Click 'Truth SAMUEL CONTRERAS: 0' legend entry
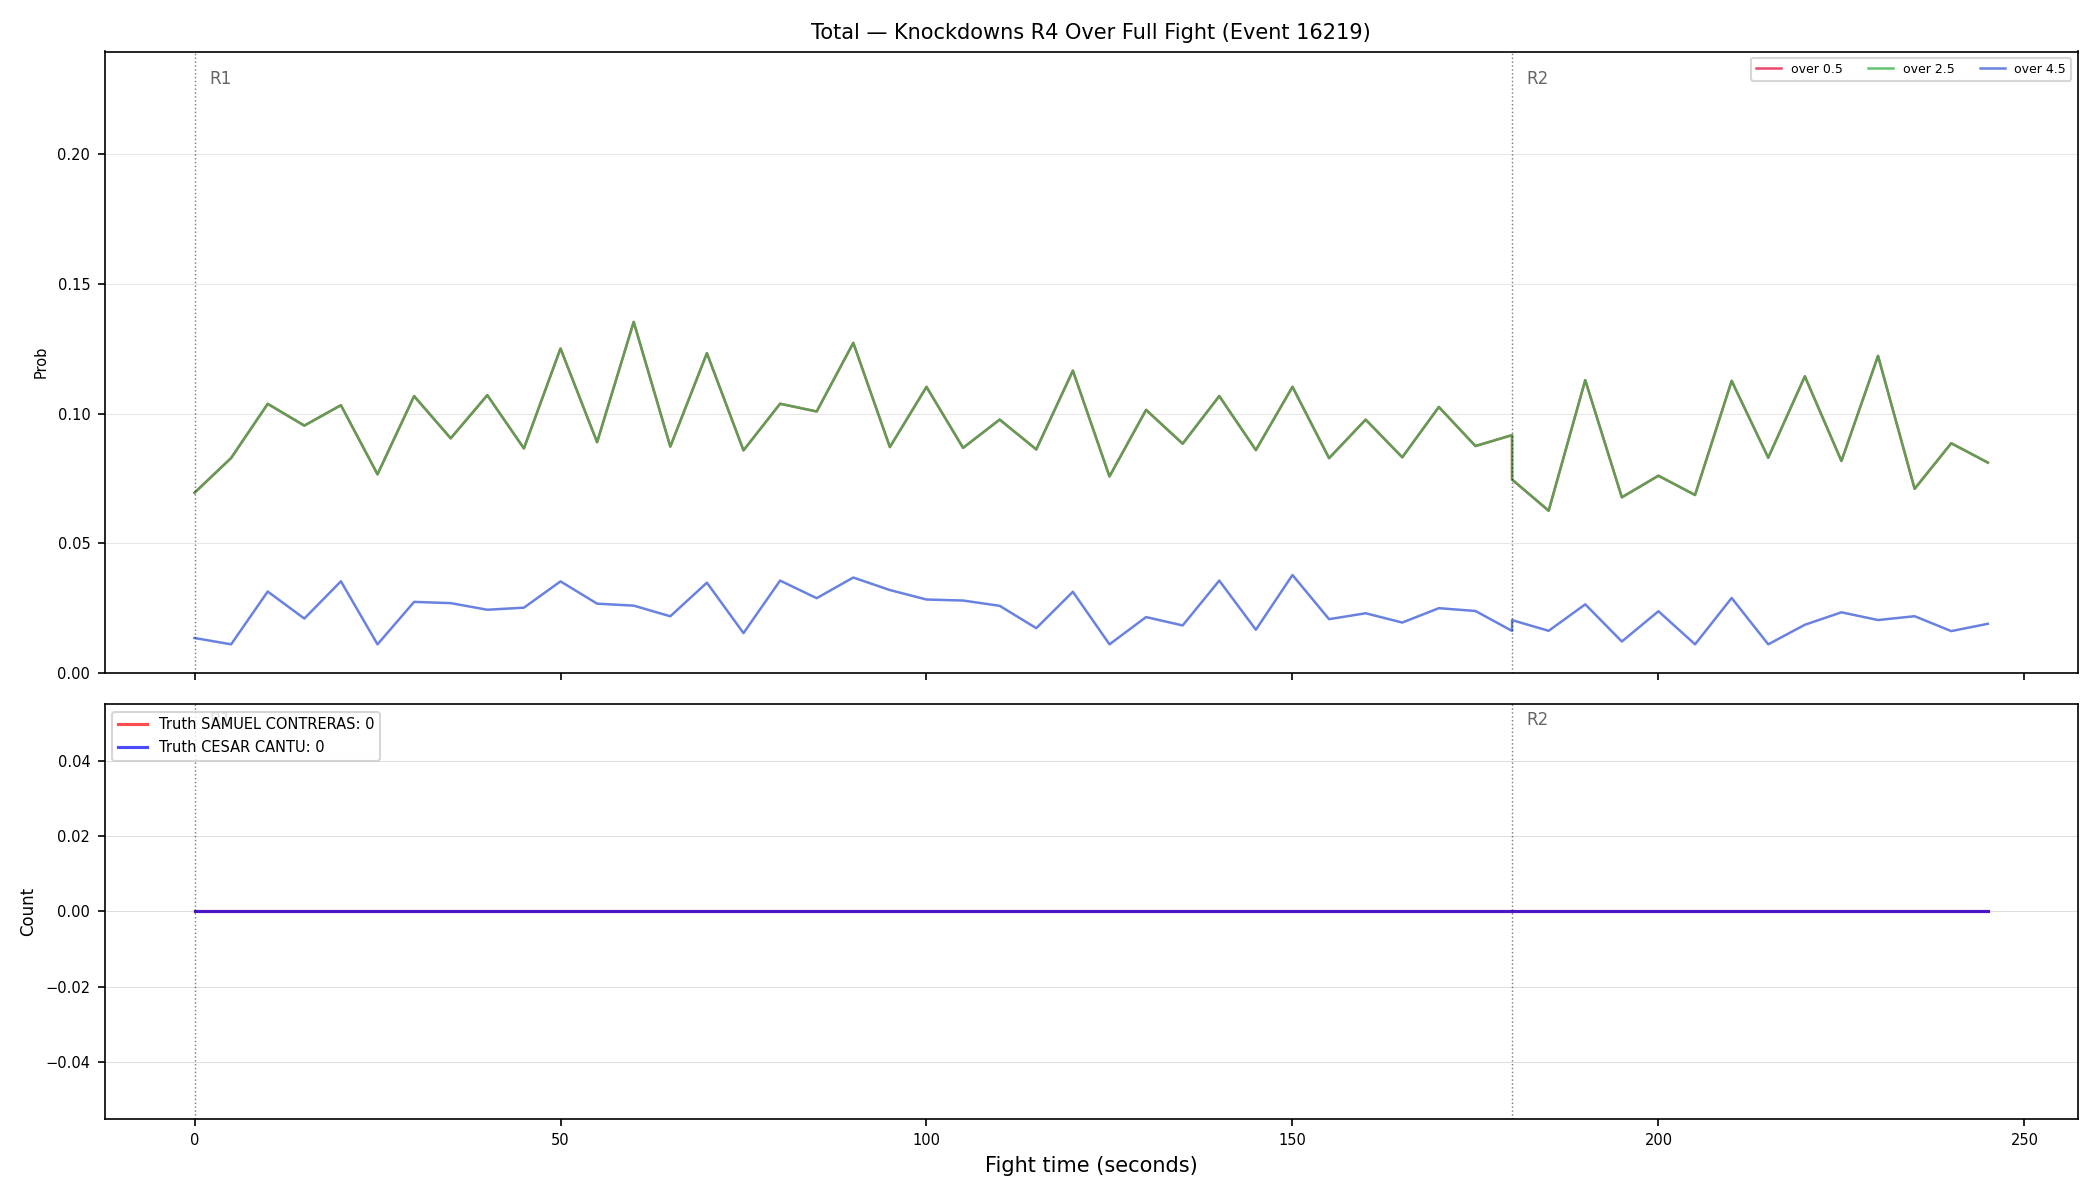2100x1200 pixels. [246, 723]
